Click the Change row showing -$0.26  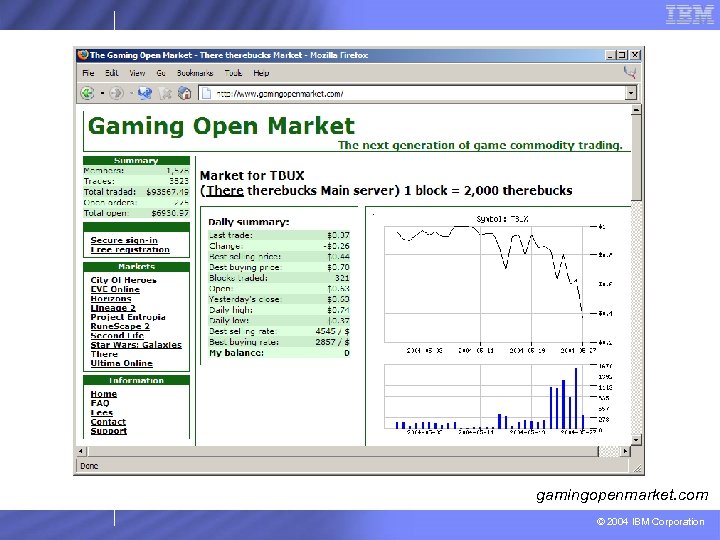(x=279, y=246)
